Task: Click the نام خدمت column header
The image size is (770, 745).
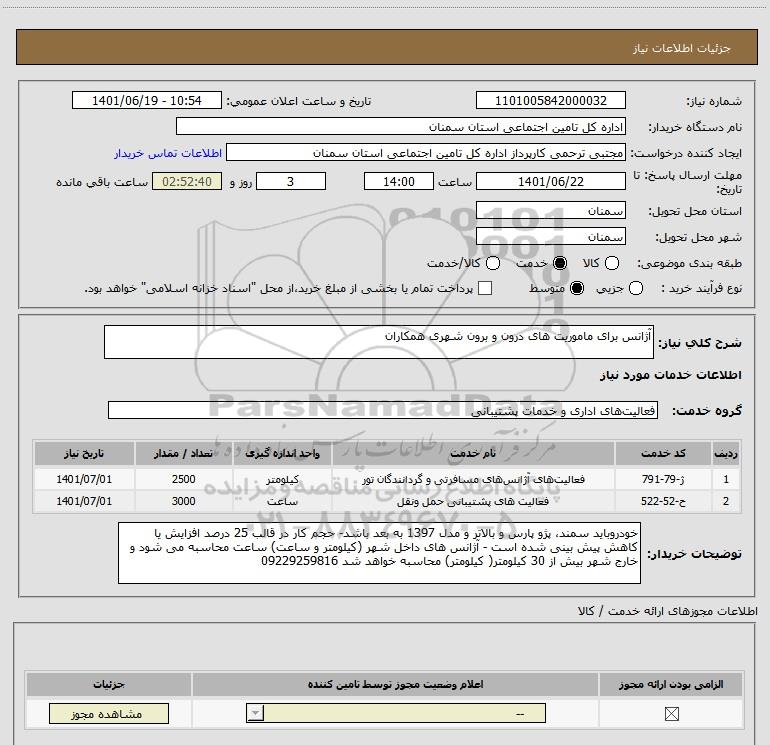Action: [473, 453]
